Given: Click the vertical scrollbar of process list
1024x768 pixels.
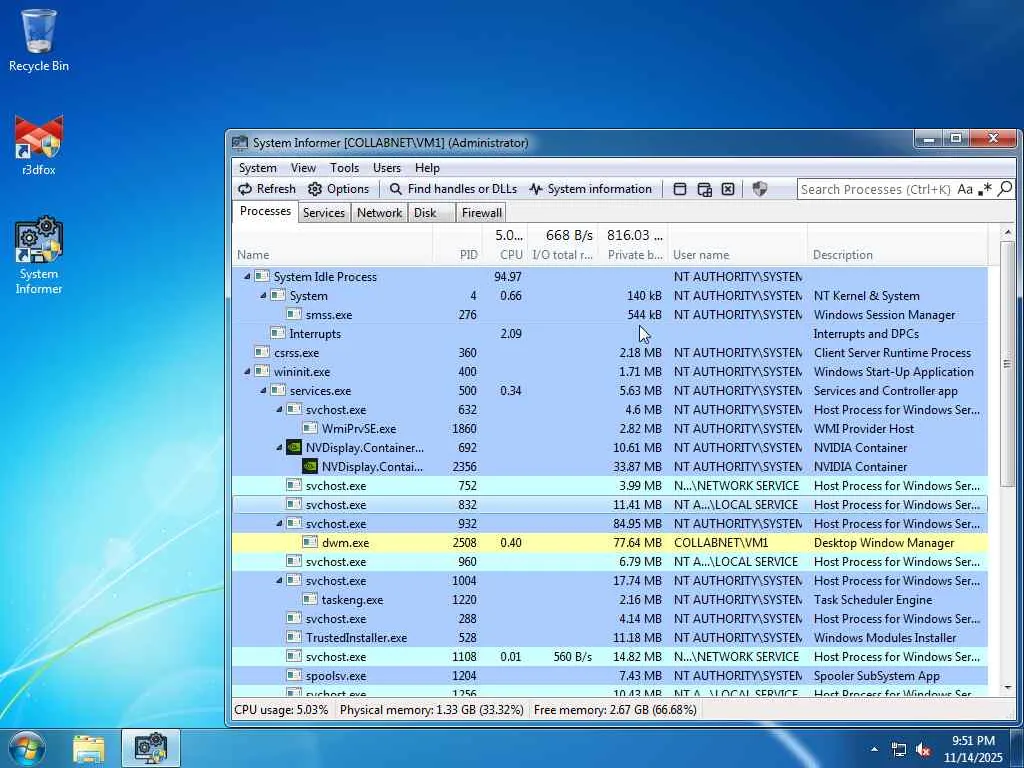Looking at the screenshot, I should [x=1007, y=364].
